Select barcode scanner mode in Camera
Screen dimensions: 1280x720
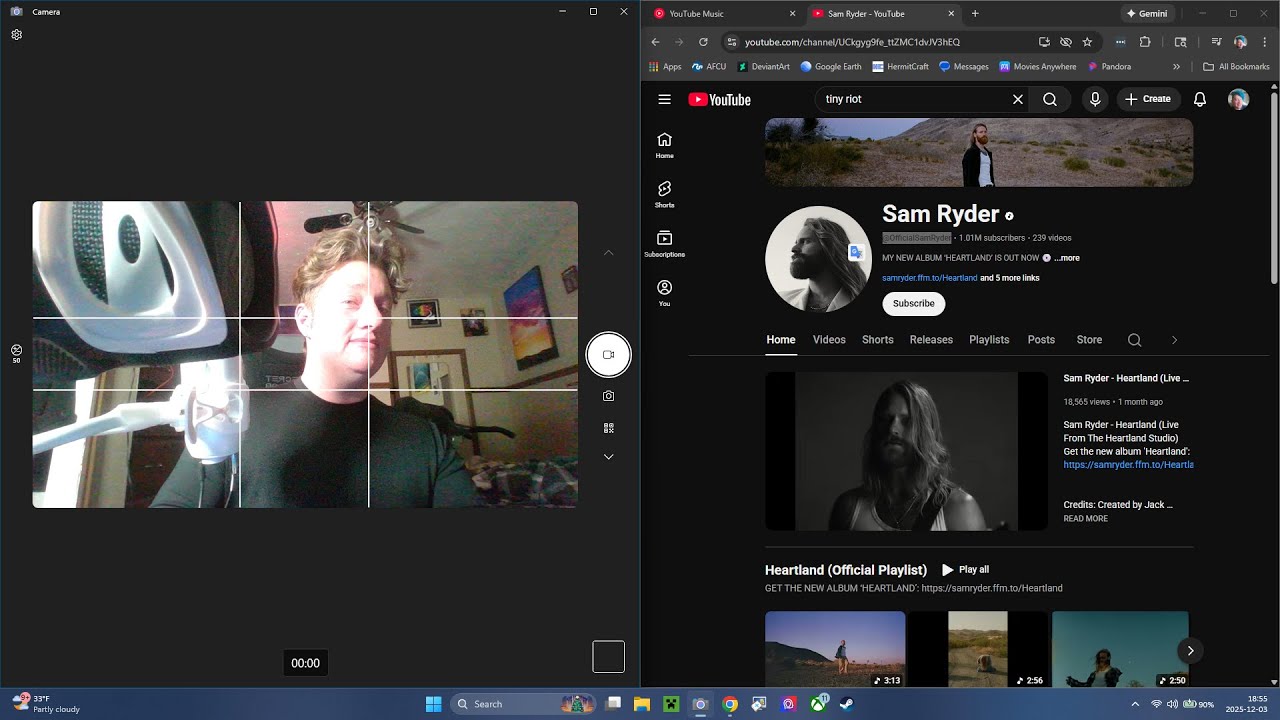pos(608,428)
